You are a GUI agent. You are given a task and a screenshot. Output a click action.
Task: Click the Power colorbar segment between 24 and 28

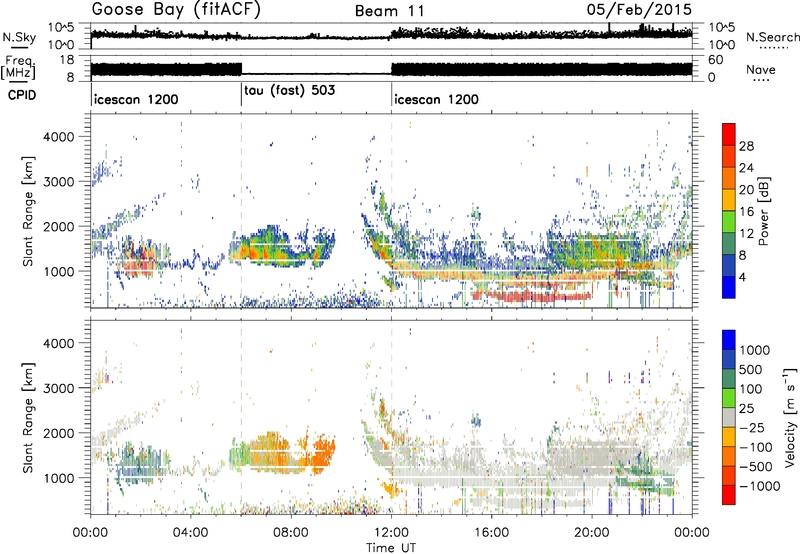pos(729,156)
